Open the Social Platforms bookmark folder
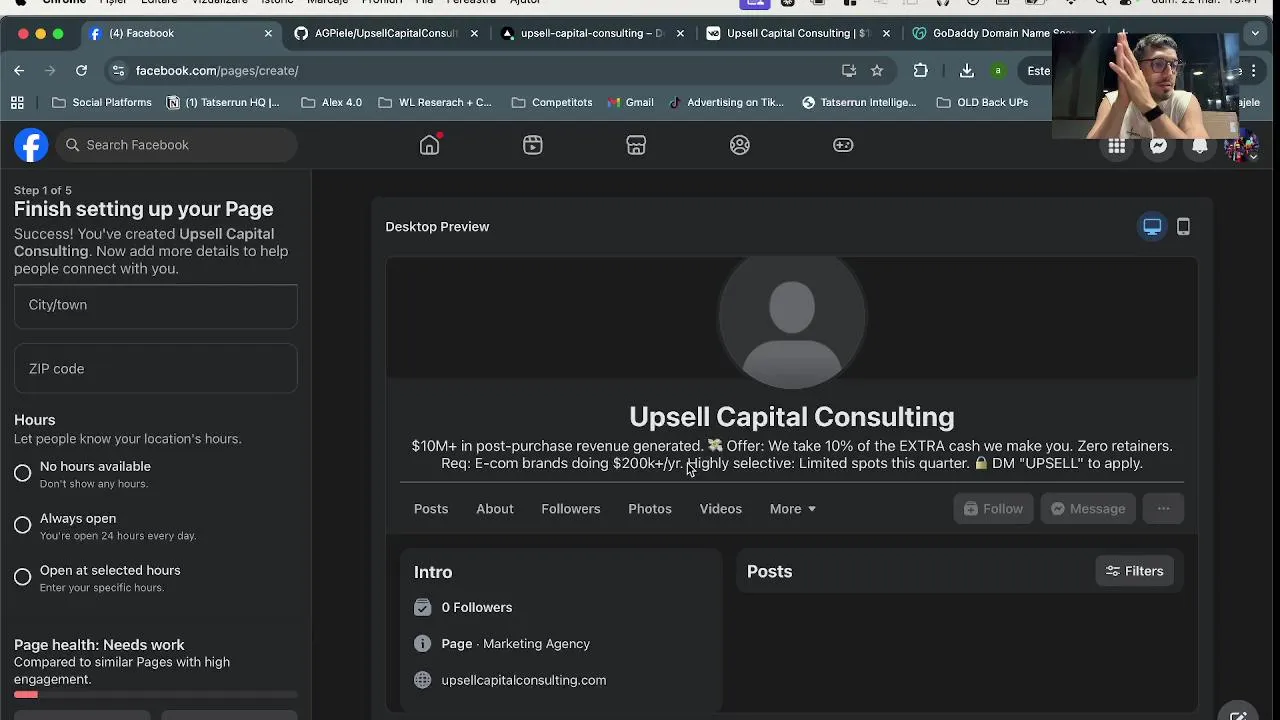Screen dimensions: 1280x720 point(101,102)
